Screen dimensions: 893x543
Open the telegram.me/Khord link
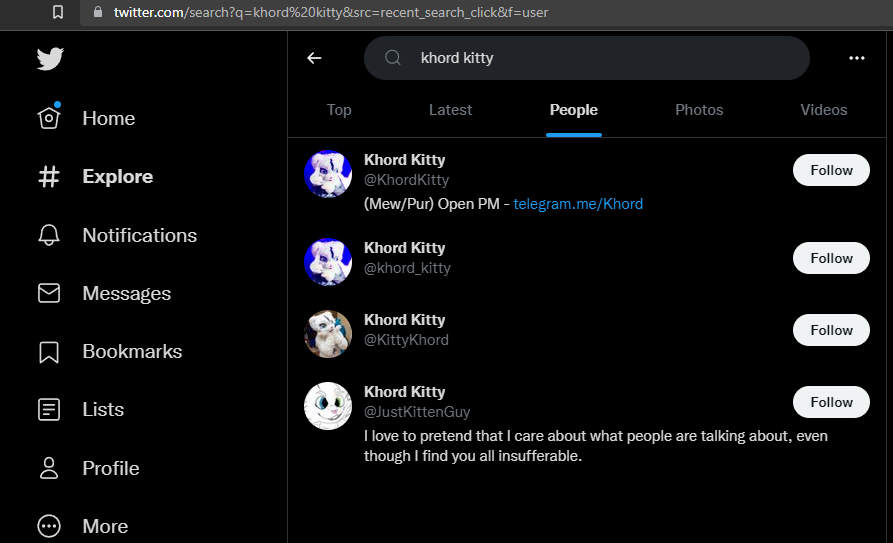click(x=578, y=204)
